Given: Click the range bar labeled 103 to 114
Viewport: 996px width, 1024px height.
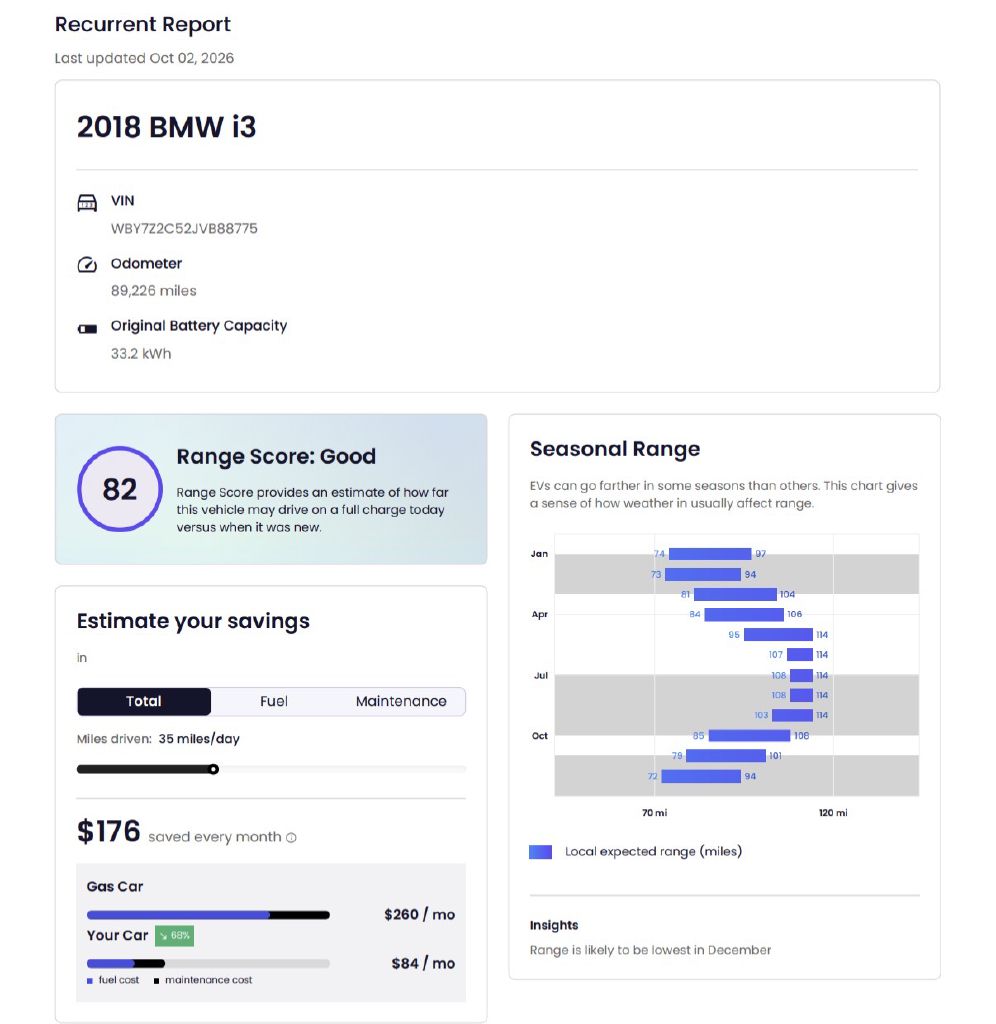Looking at the screenshot, I should [793, 715].
